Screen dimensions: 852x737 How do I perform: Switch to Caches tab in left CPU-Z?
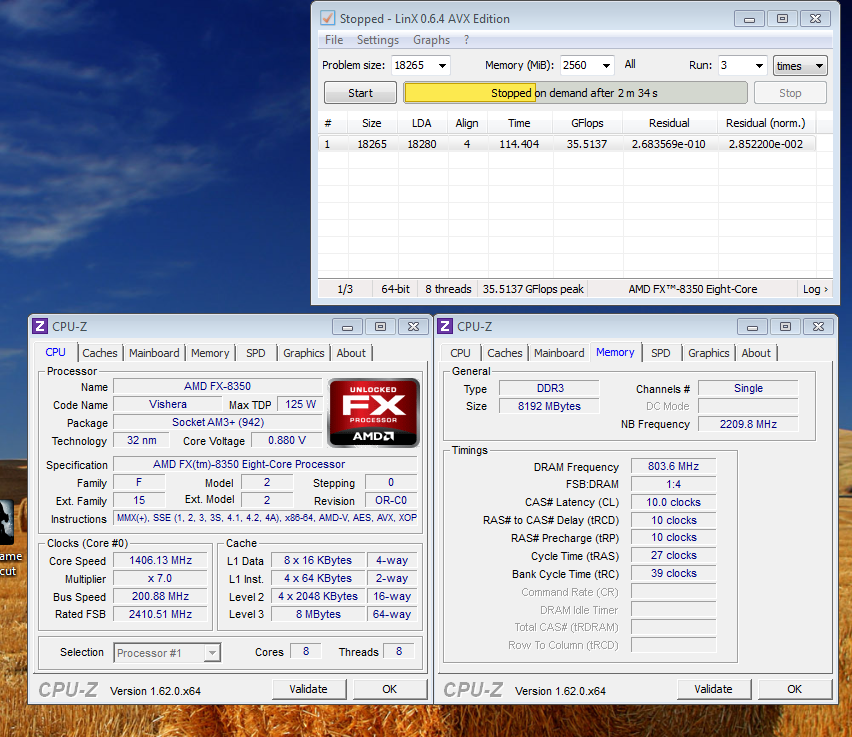(100, 353)
